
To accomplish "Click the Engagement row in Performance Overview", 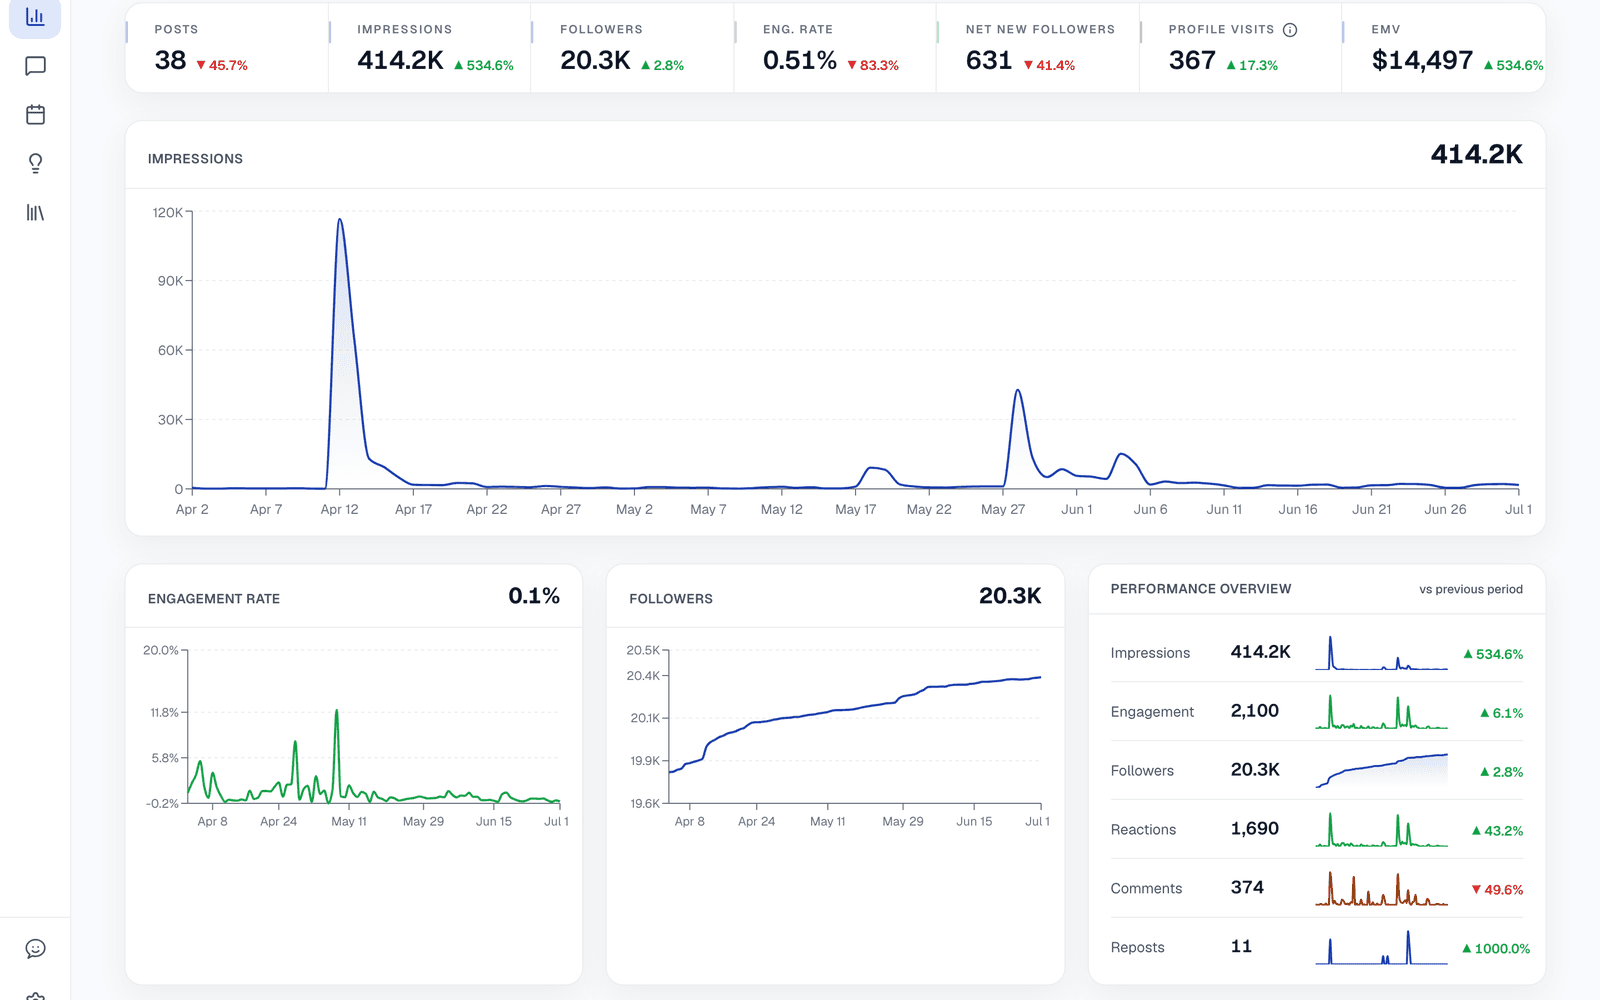I will 1317,712.
